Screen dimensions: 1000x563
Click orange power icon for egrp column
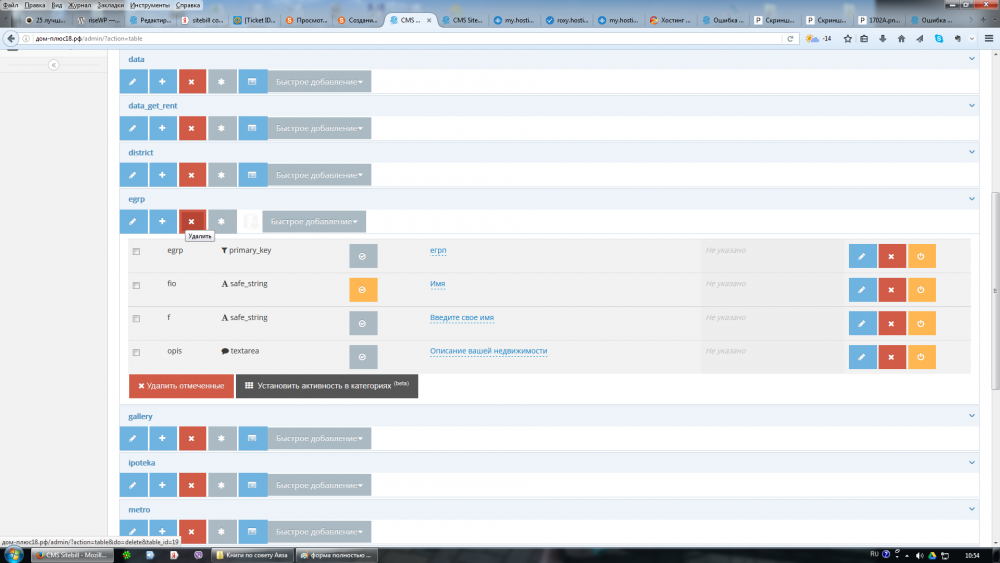(x=922, y=256)
